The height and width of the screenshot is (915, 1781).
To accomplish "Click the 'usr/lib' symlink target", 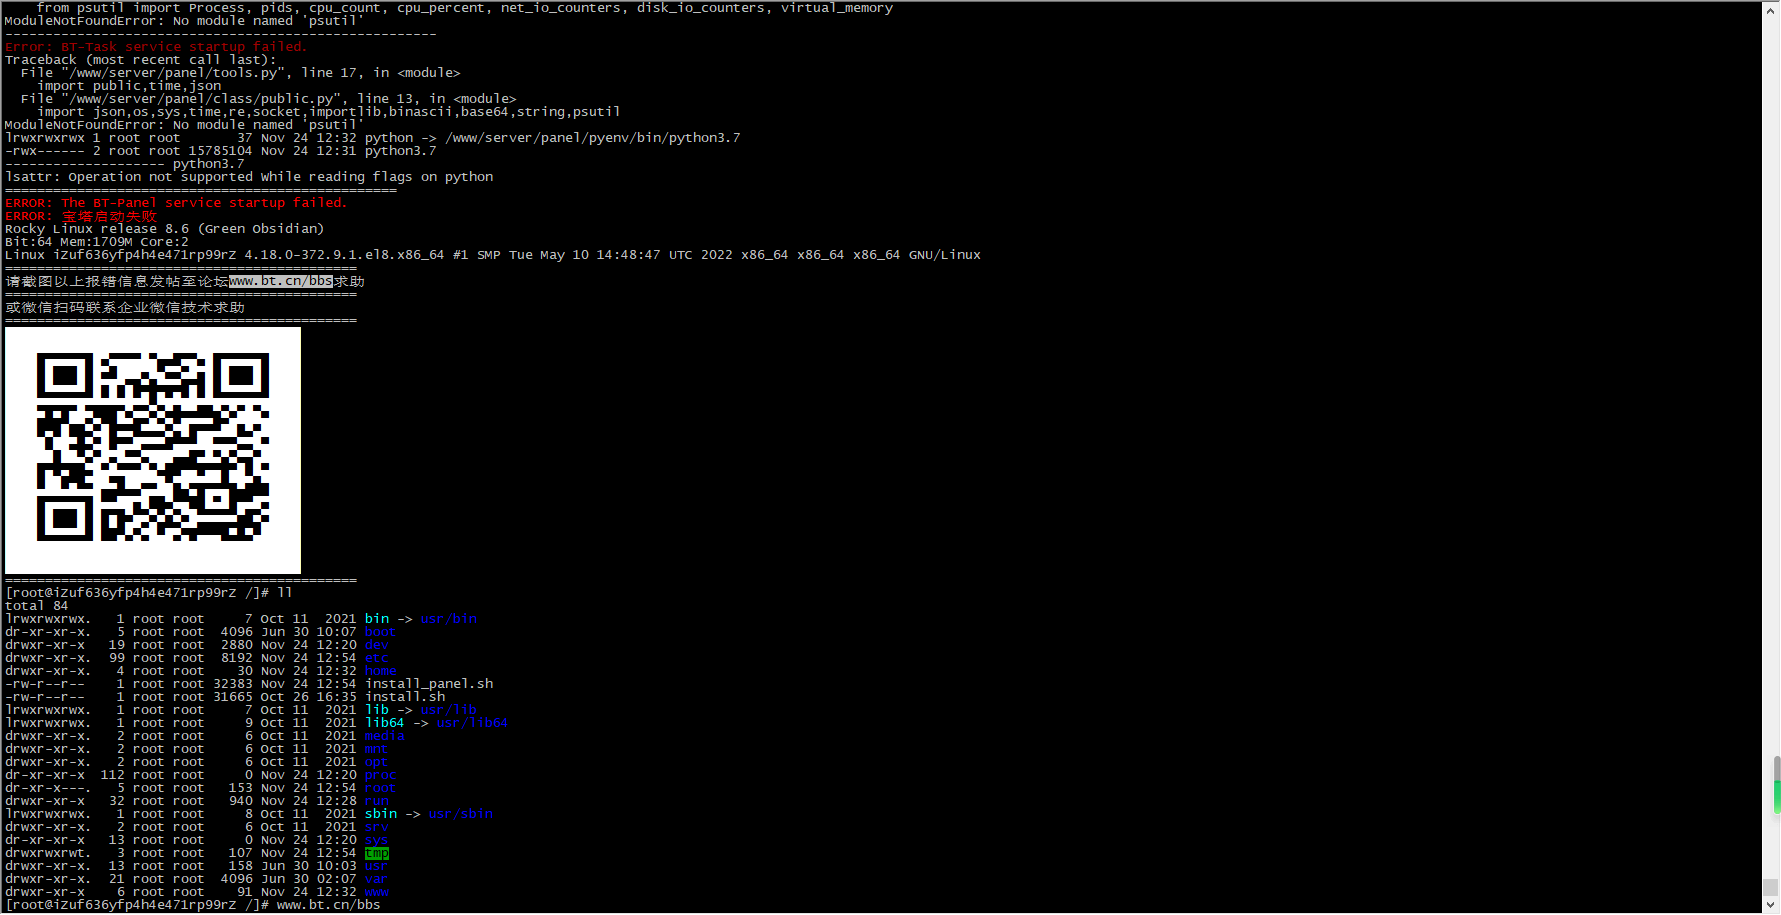I will click(449, 710).
